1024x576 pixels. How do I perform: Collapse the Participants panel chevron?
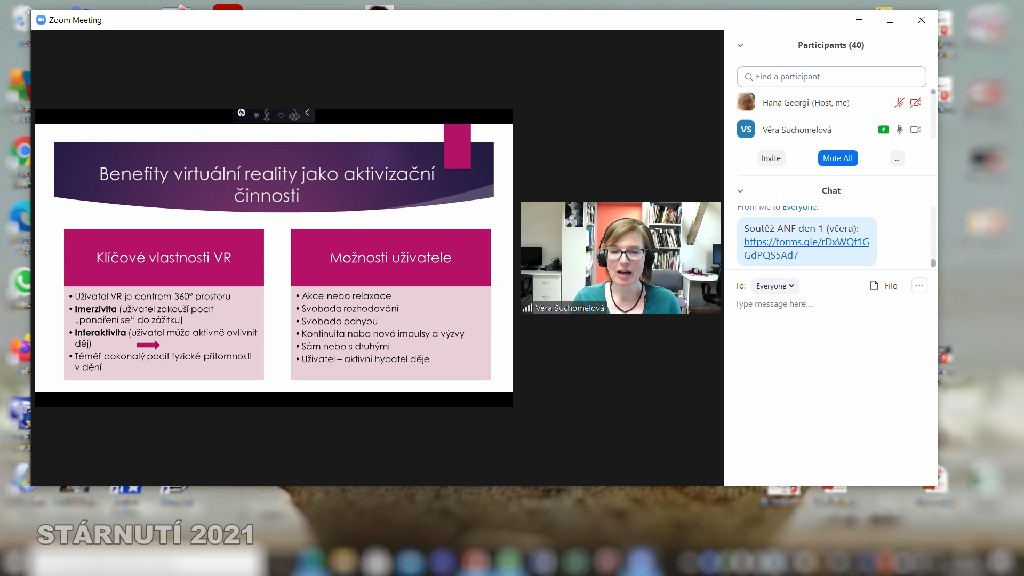coord(741,45)
